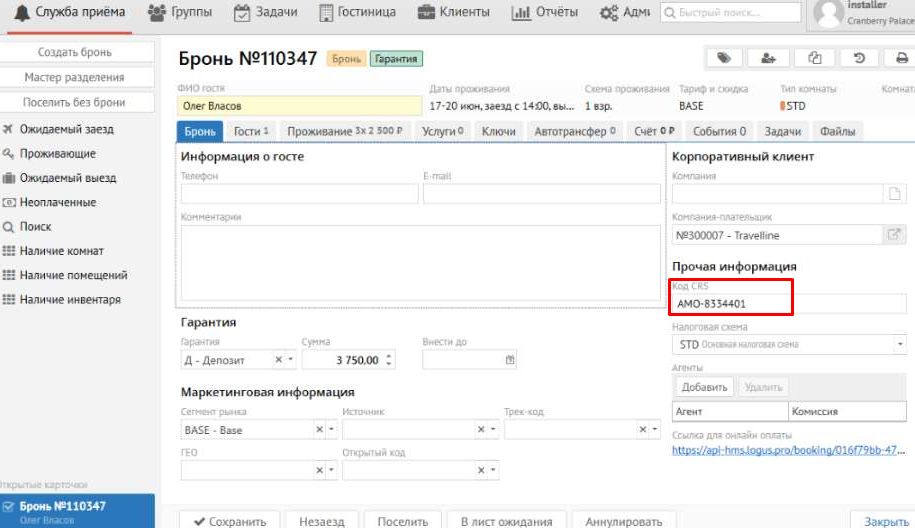Open the Источник dropdown list

tap(492, 430)
